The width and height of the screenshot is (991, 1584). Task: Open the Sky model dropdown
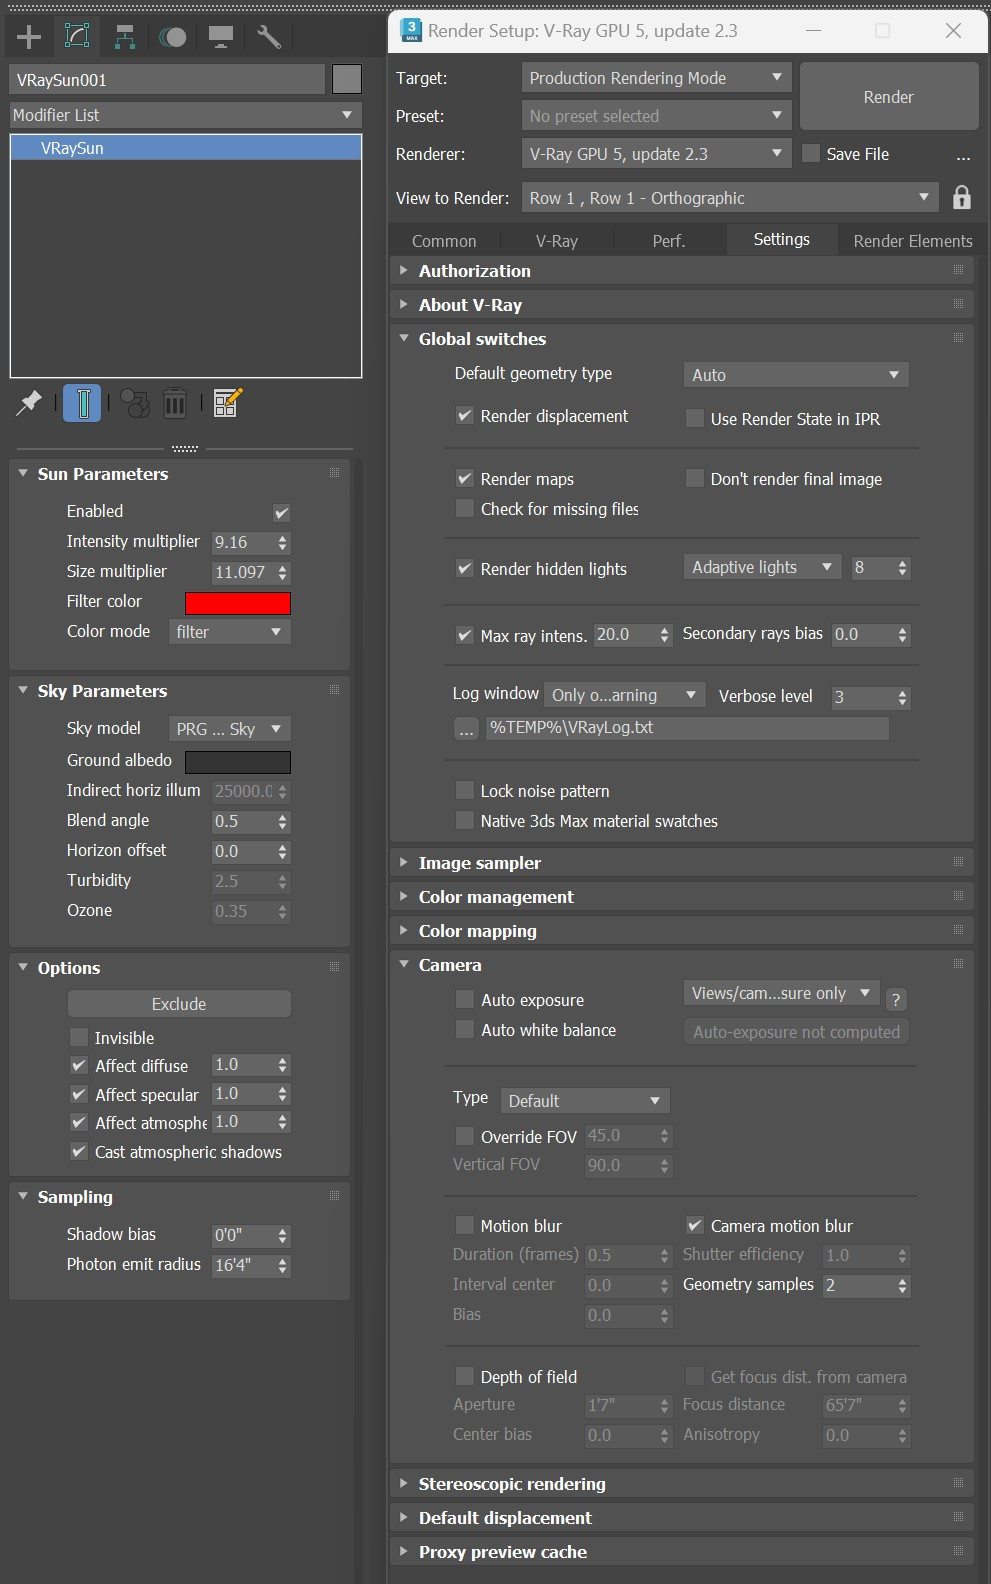pyautogui.click(x=229, y=729)
